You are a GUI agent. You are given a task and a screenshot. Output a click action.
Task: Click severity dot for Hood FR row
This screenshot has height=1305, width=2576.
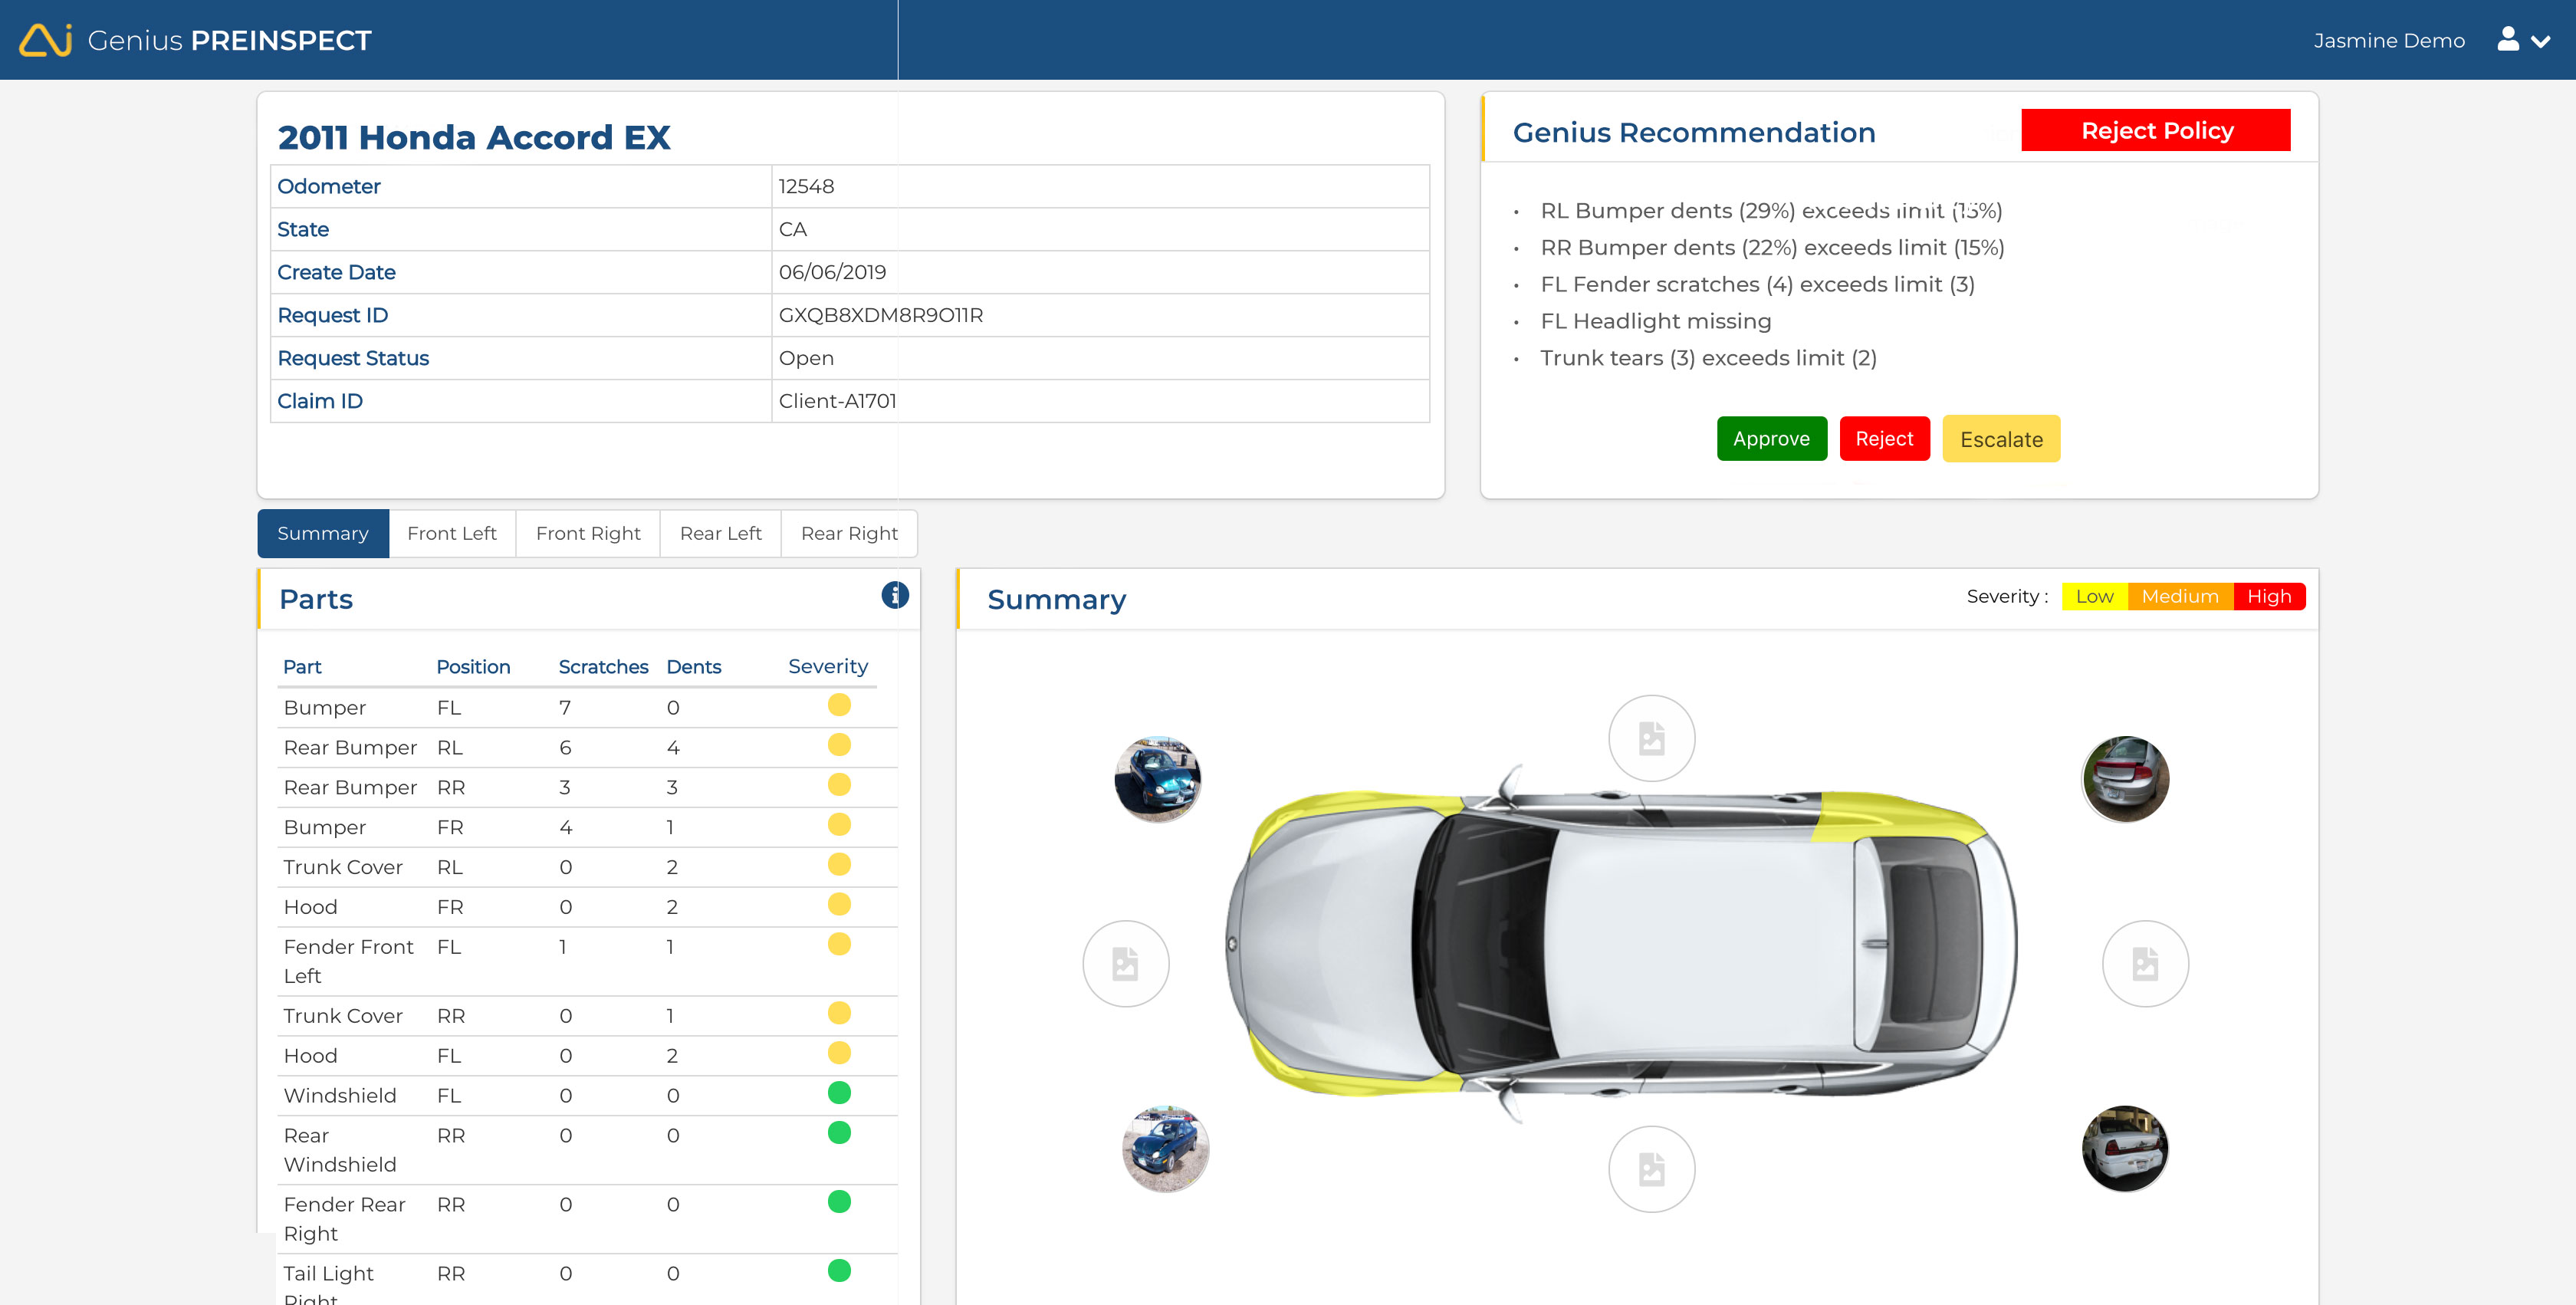click(x=839, y=905)
